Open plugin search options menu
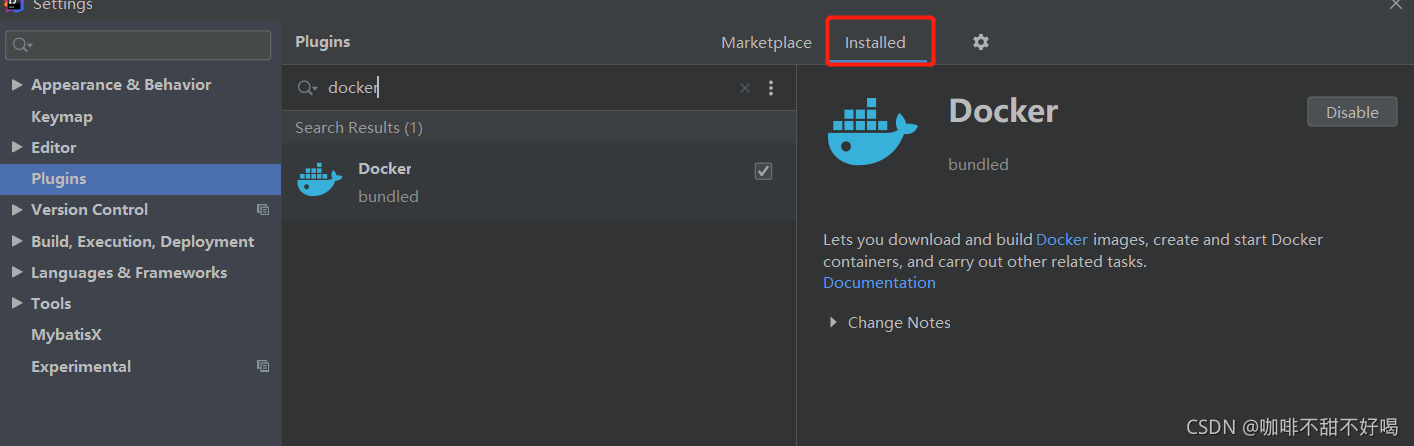This screenshot has width=1414, height=446. [771, 88]
